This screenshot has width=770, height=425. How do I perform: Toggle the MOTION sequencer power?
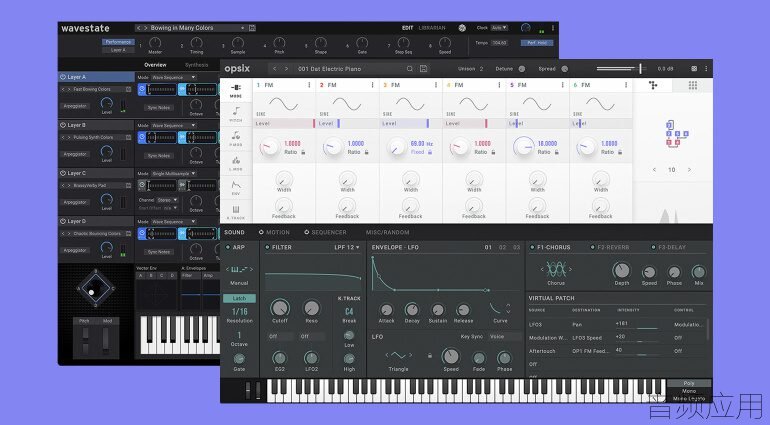coord(261,232)
